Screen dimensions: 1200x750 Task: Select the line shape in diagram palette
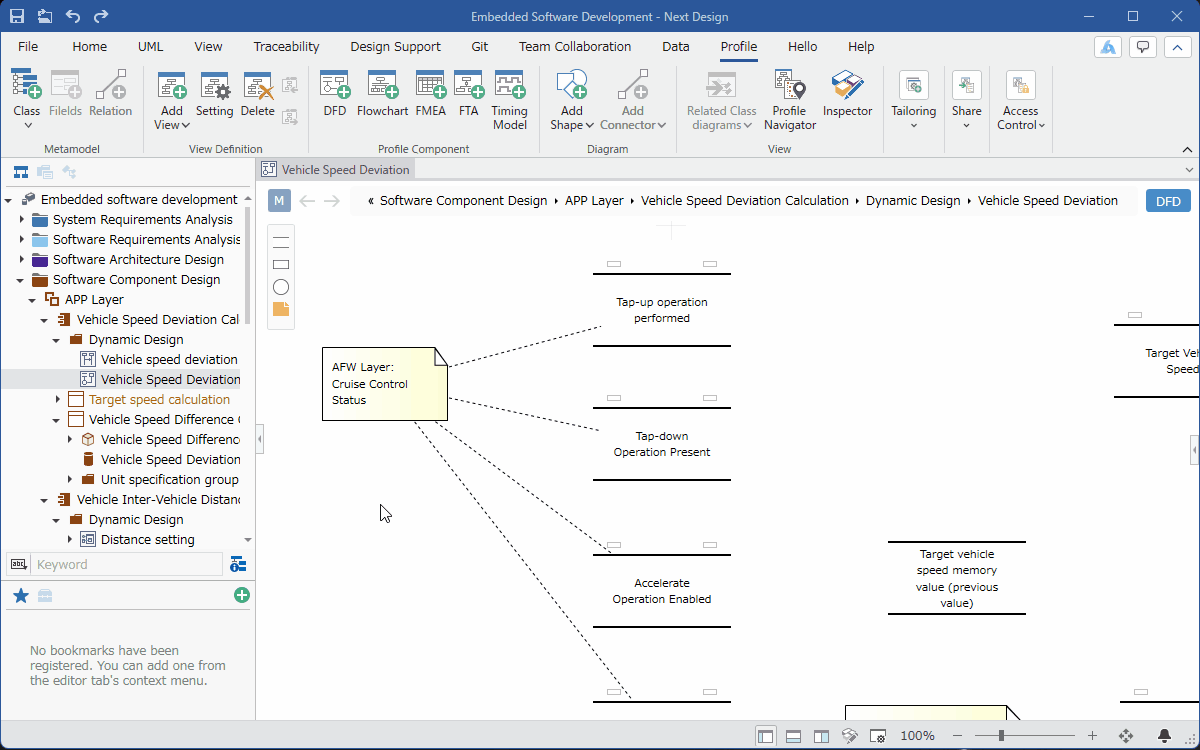point(281,241)
